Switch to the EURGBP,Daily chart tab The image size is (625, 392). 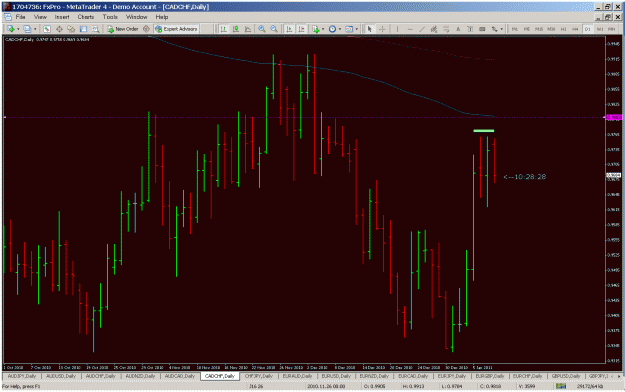tap(490, 376)
